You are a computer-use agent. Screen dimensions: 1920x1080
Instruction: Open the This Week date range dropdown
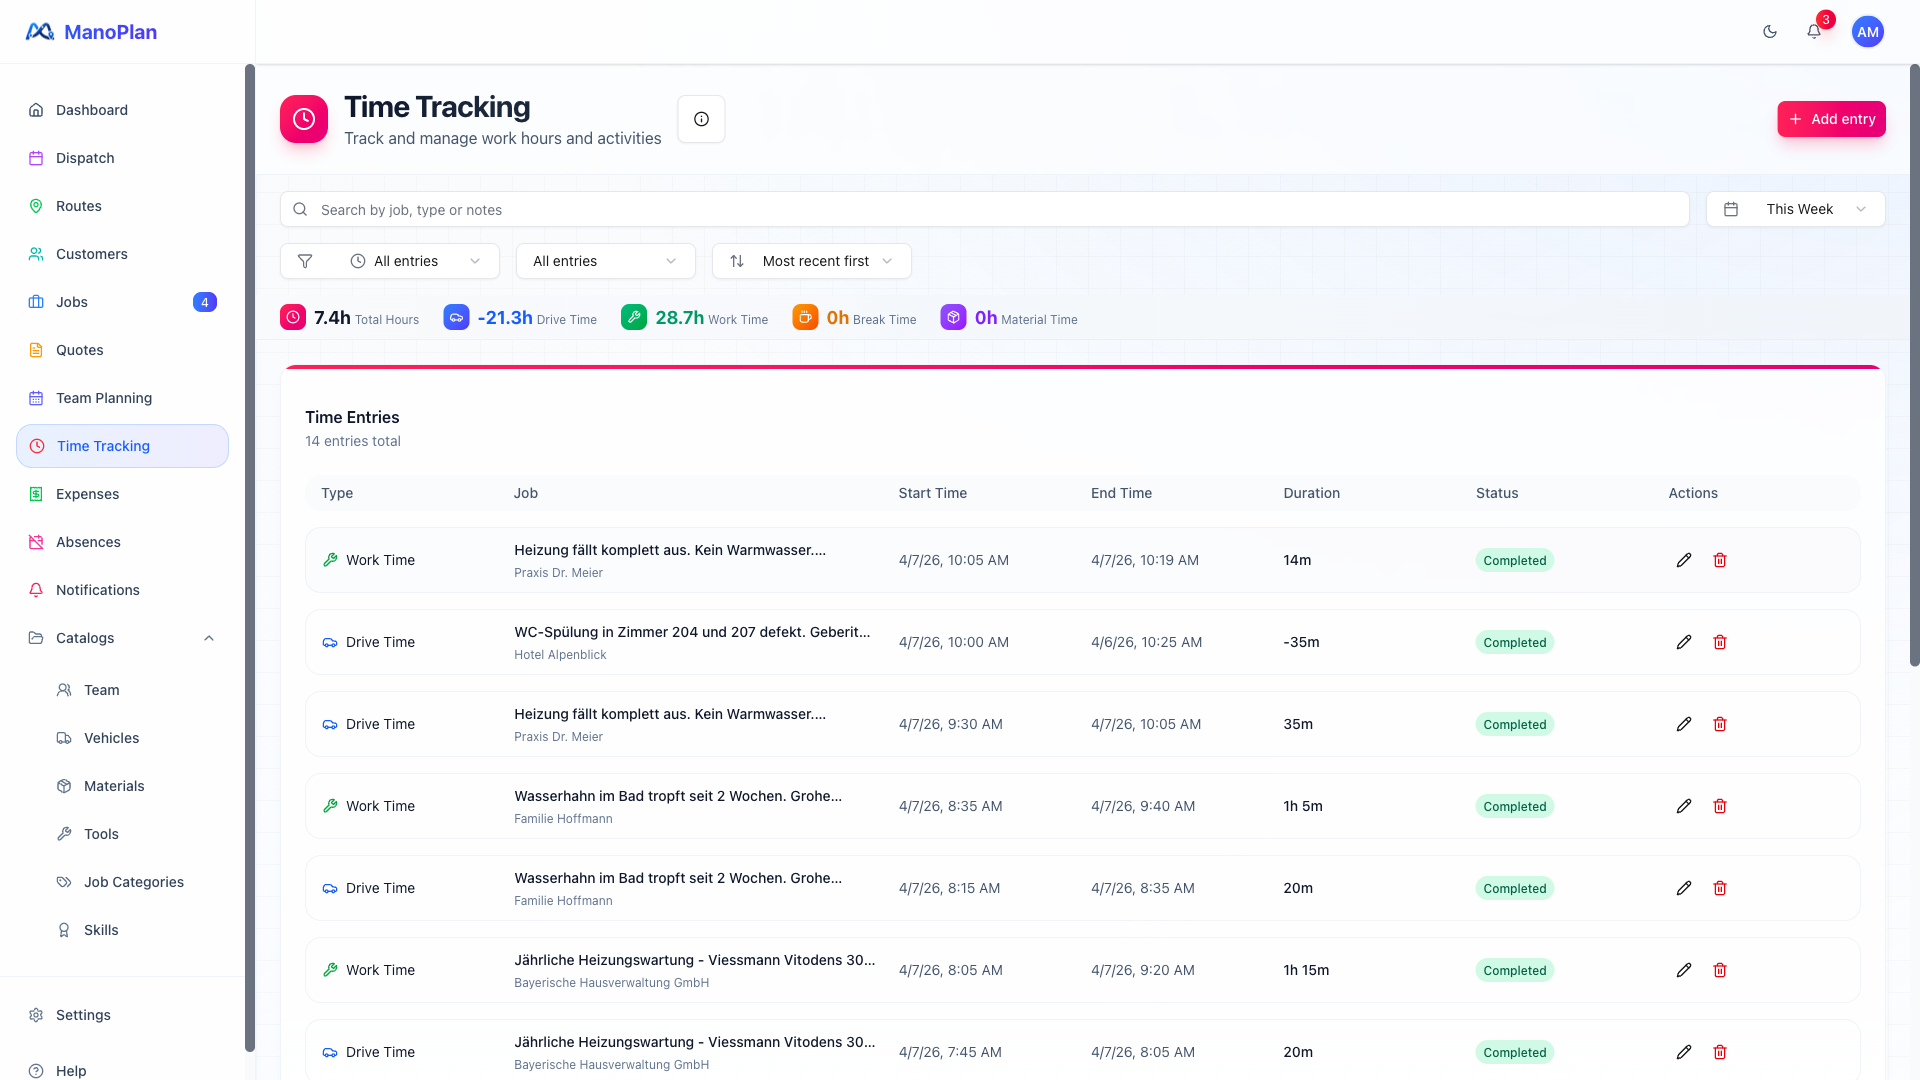coord(1796,209)
